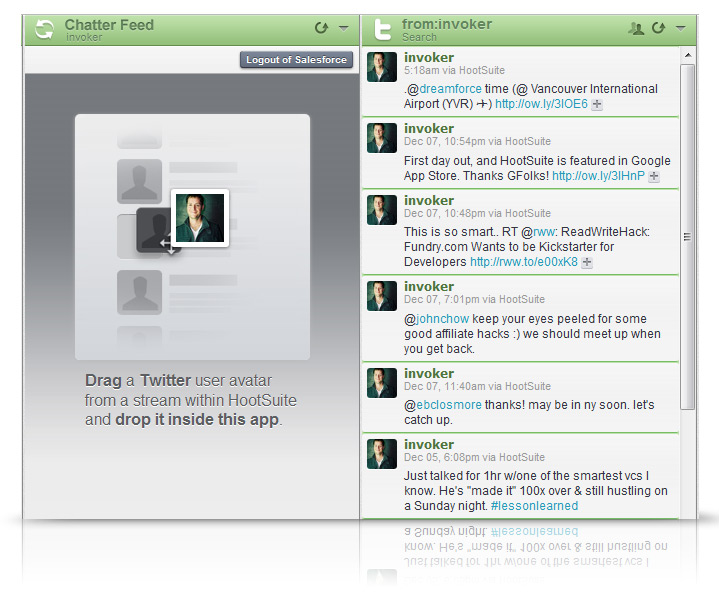Click the tweet stream scrollbar thumb
The width and height of the screenshot is (719, 595).
[x=687, y=237]
